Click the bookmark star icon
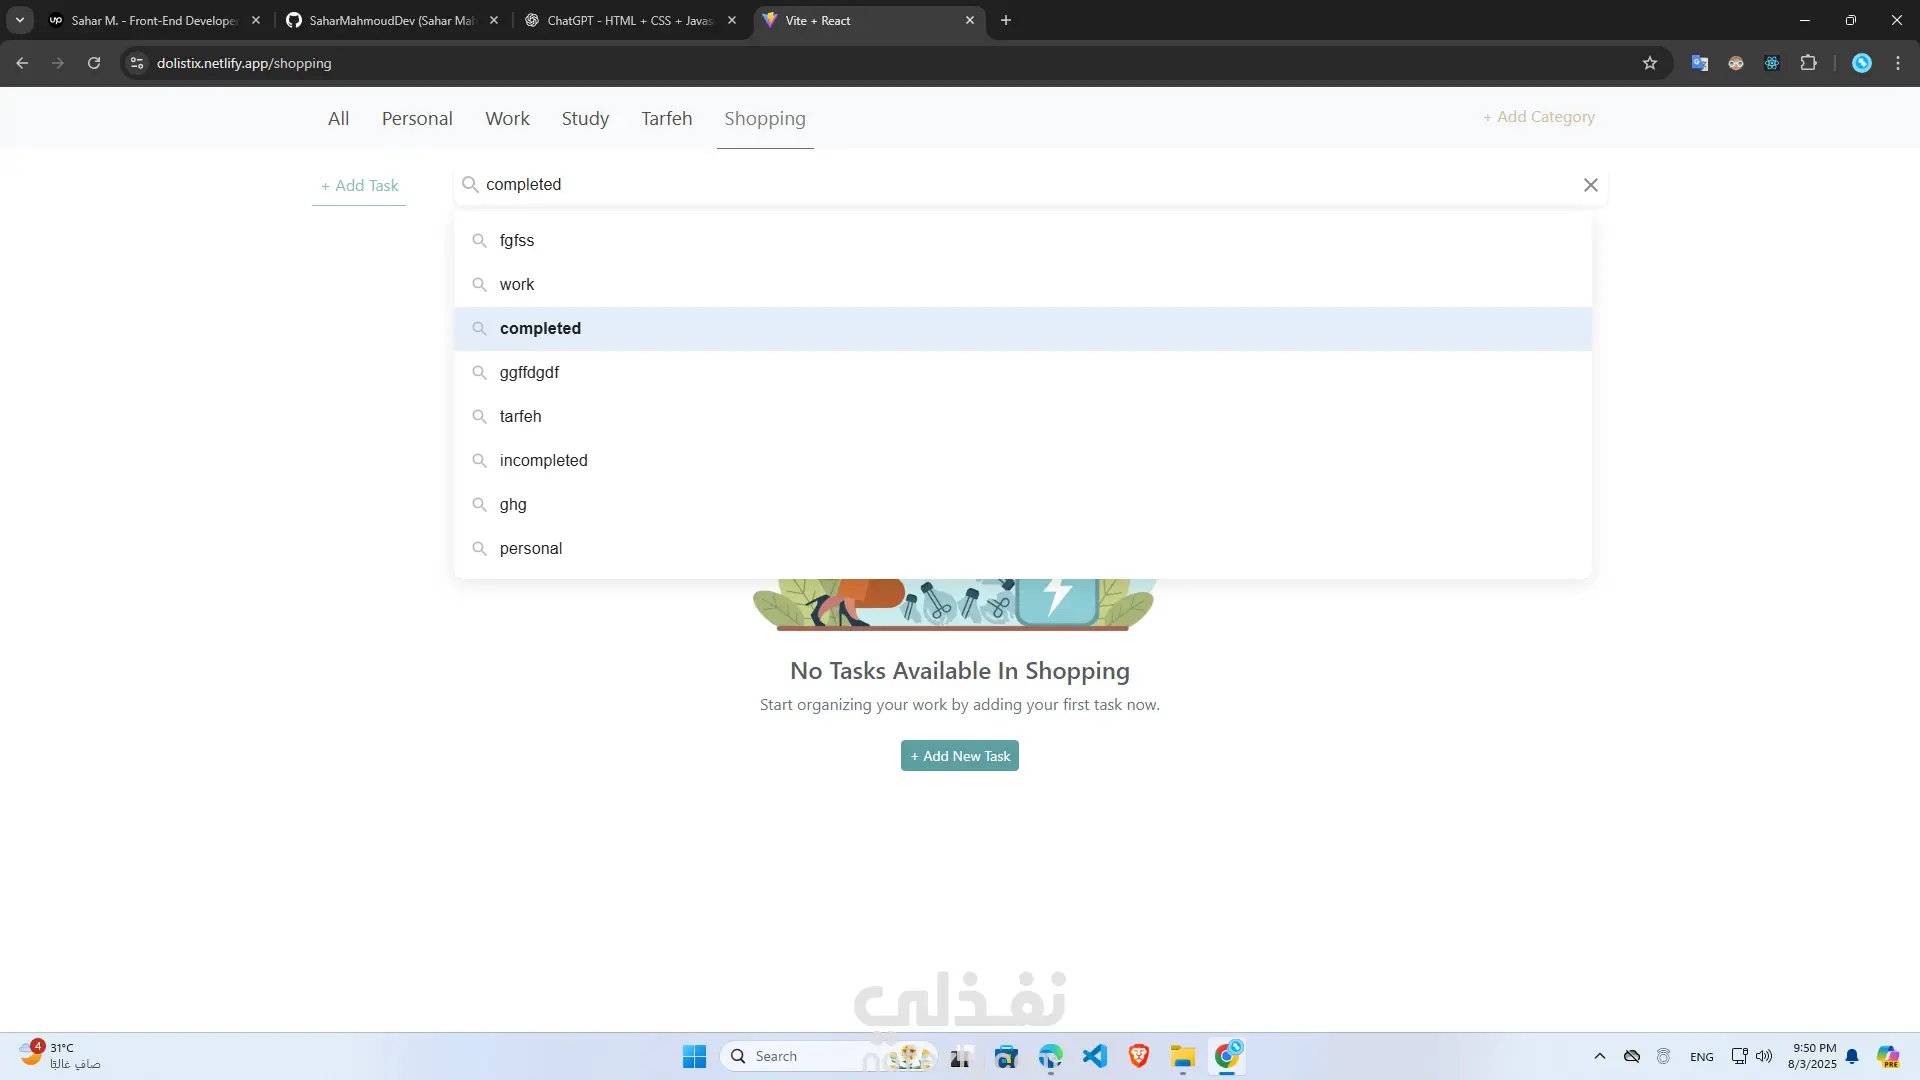 (x=1650, y=63)
